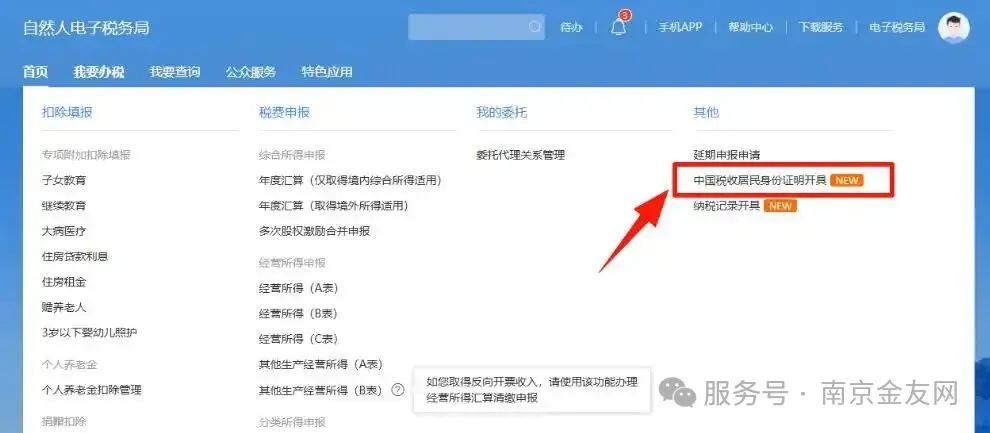Open 手机APP link in header

[x=680, y=27]
